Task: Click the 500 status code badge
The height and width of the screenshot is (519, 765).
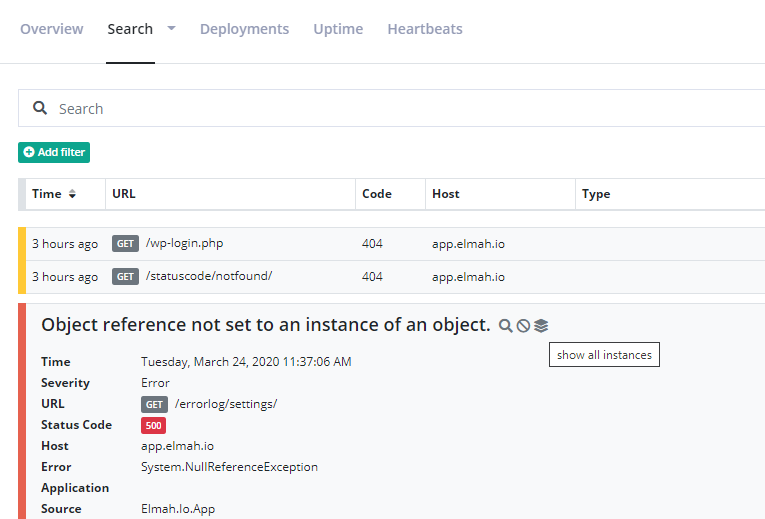Action: pos(153,425)
